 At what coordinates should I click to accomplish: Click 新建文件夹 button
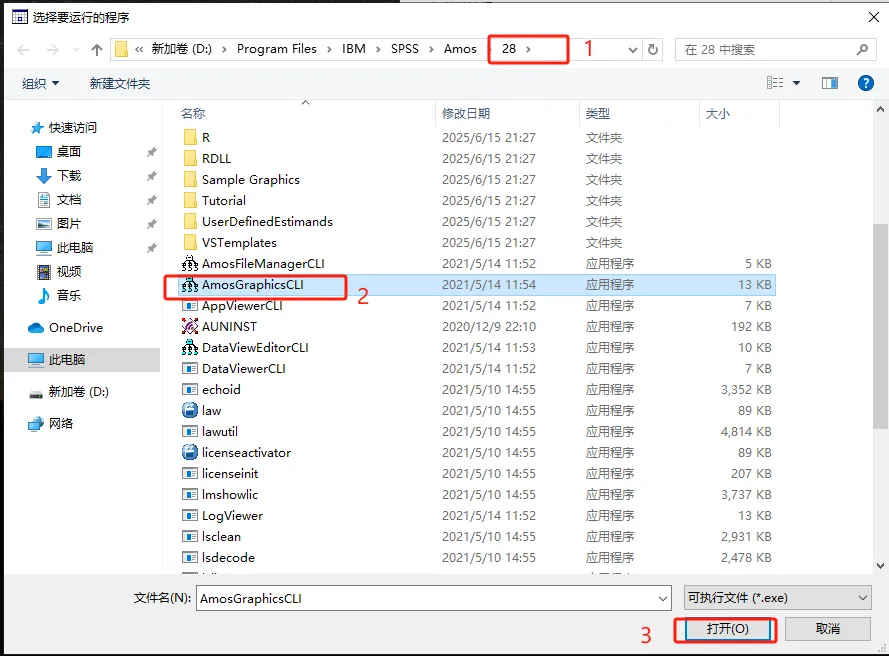pyautogui.click(x=120, y=83)
